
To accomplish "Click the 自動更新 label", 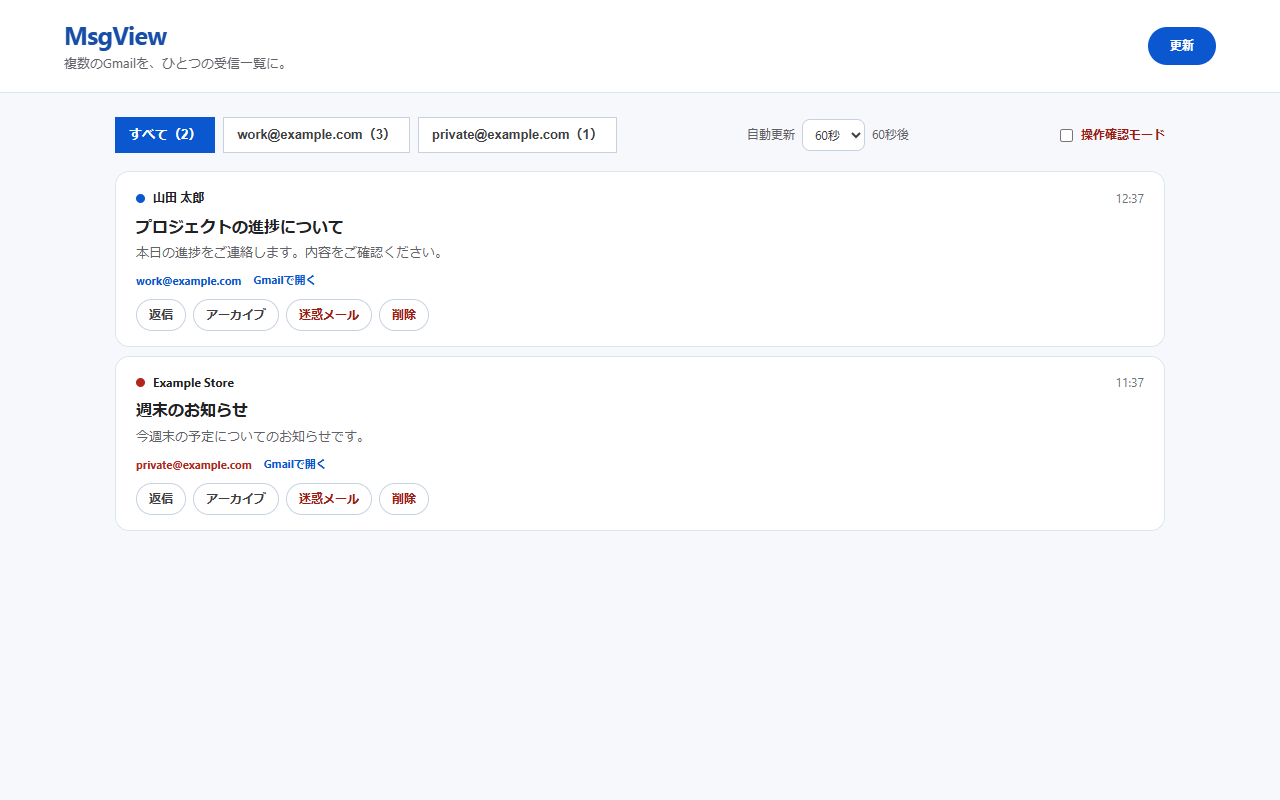I will (x=771, y=135).
